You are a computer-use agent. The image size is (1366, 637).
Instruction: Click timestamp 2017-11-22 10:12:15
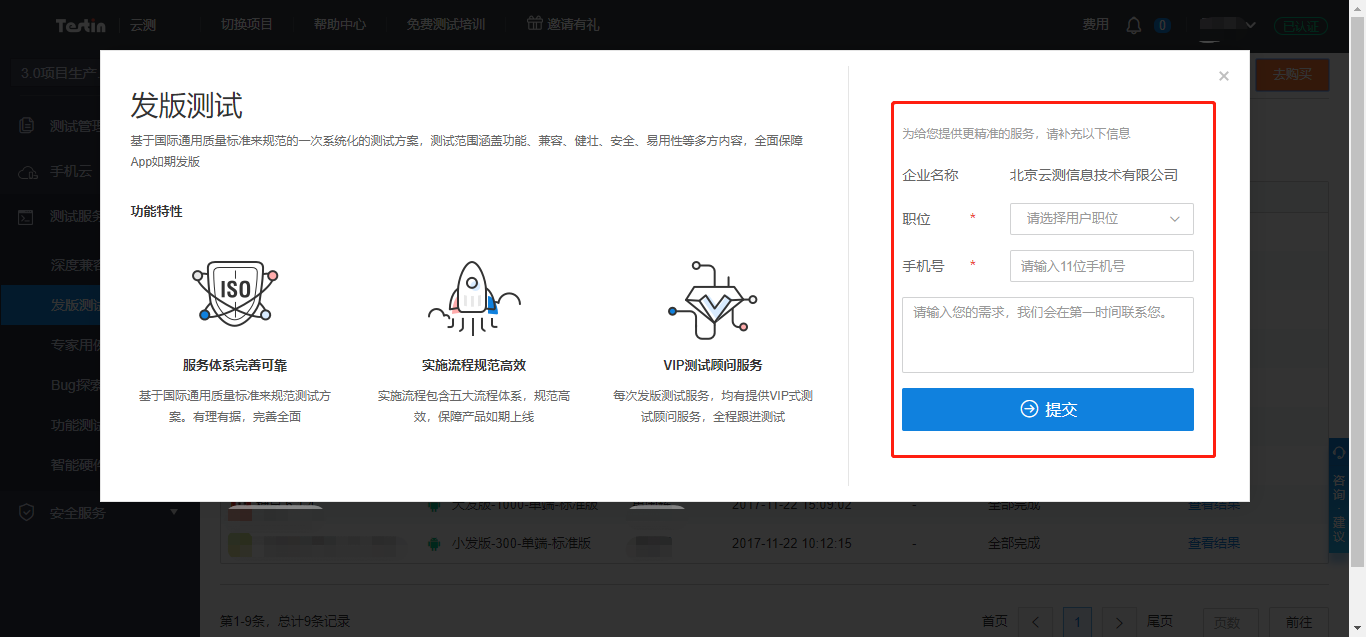(792, 543)
